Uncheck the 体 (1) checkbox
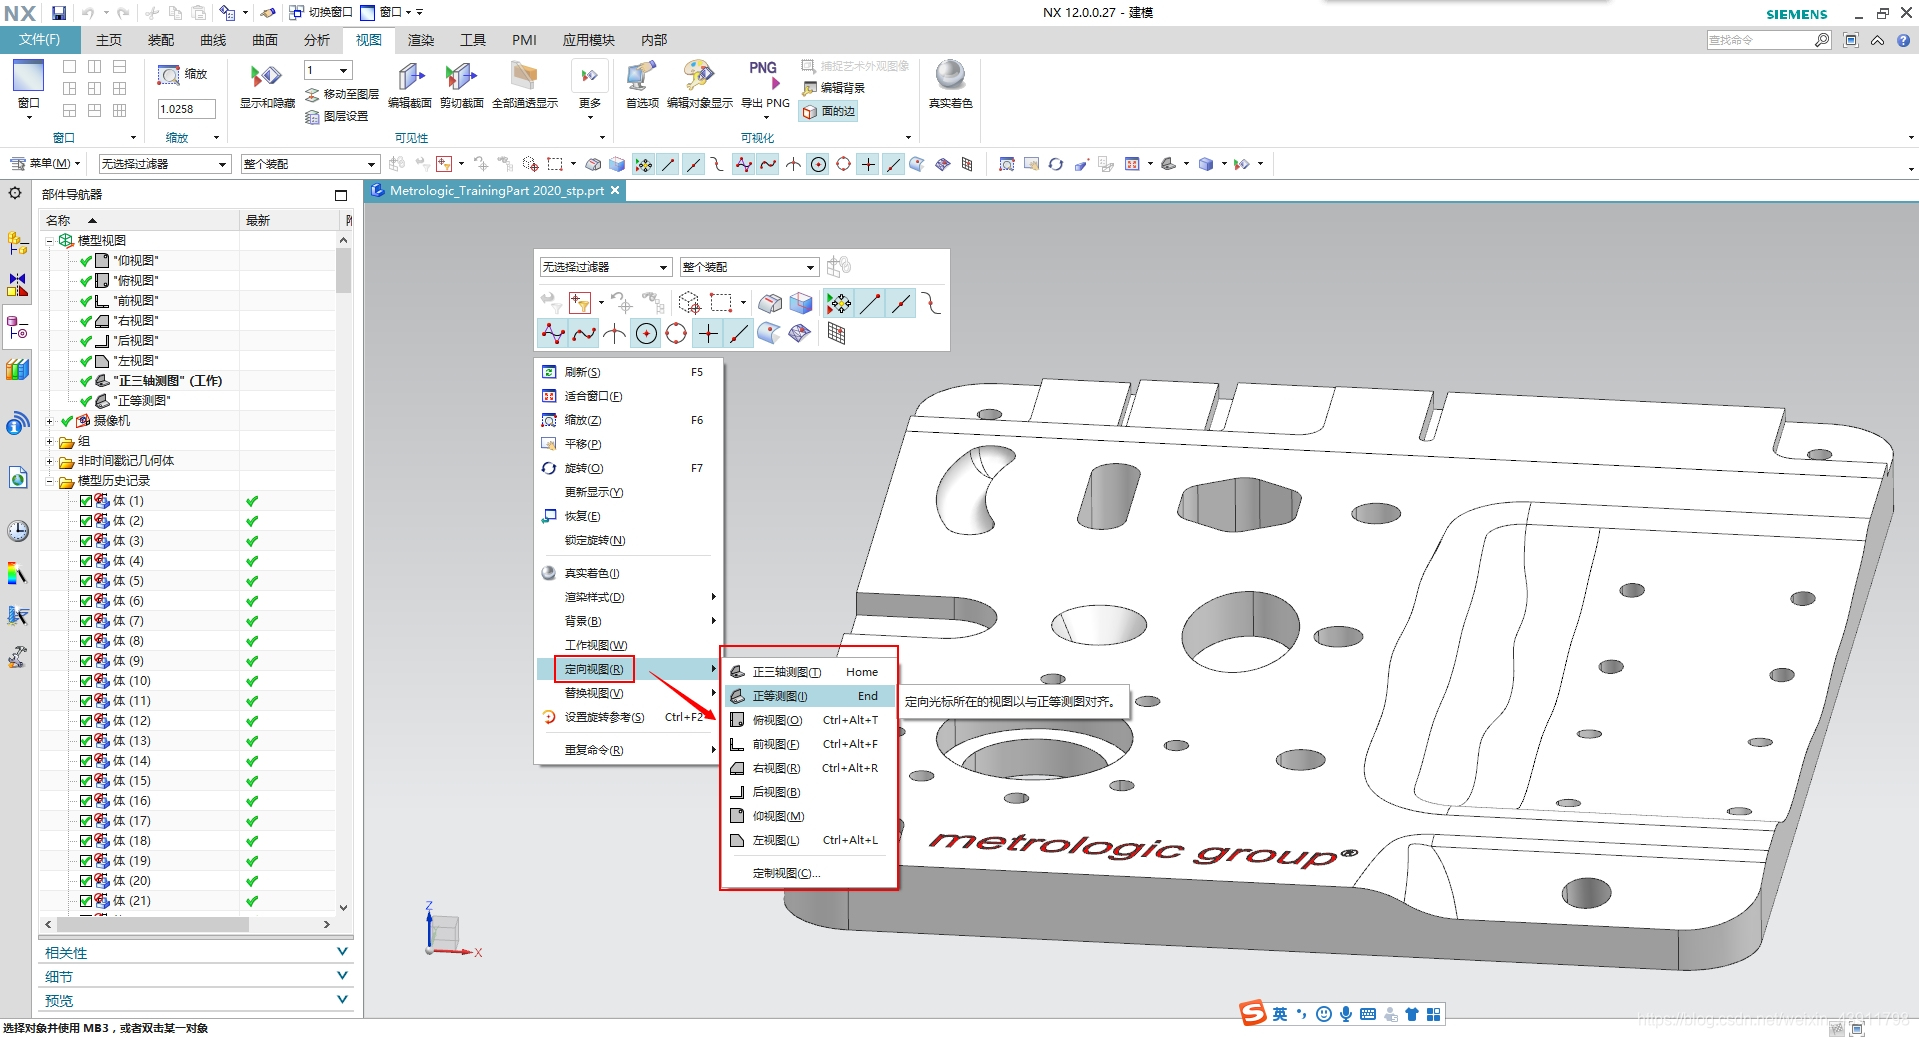 pos(86,501)
